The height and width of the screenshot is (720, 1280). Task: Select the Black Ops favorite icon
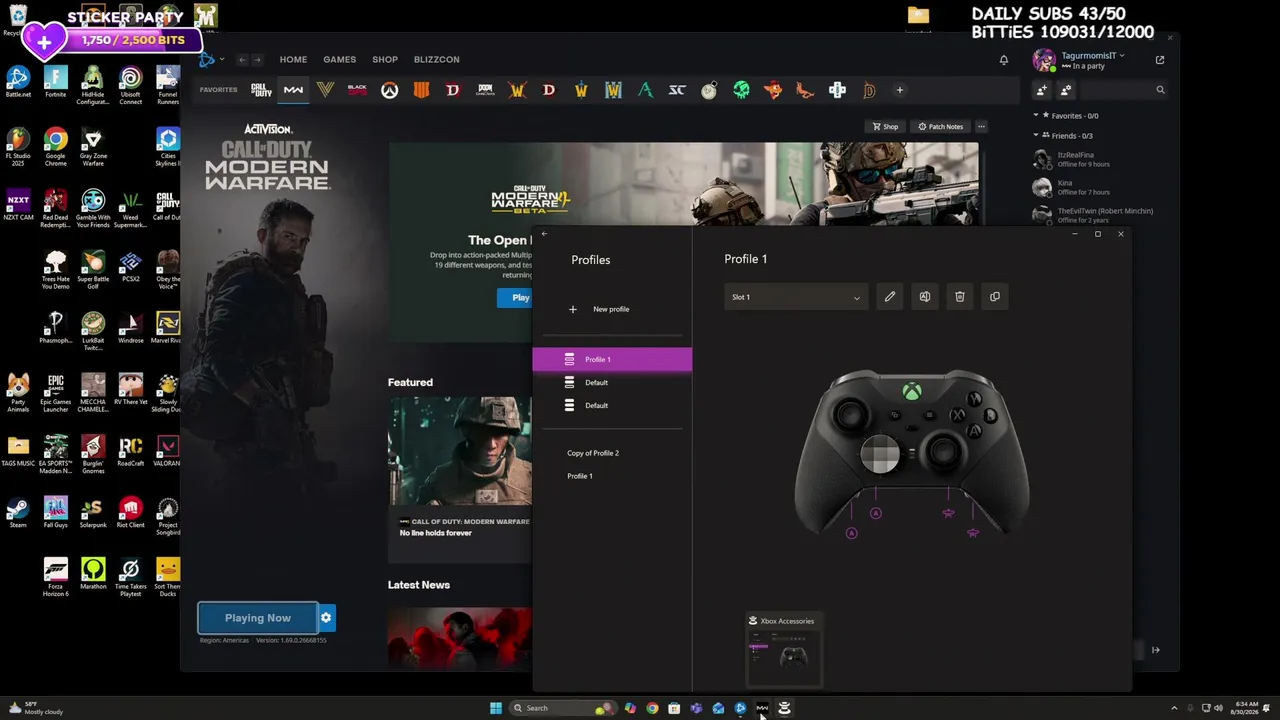pyautogui.click(x=357, y=90)
